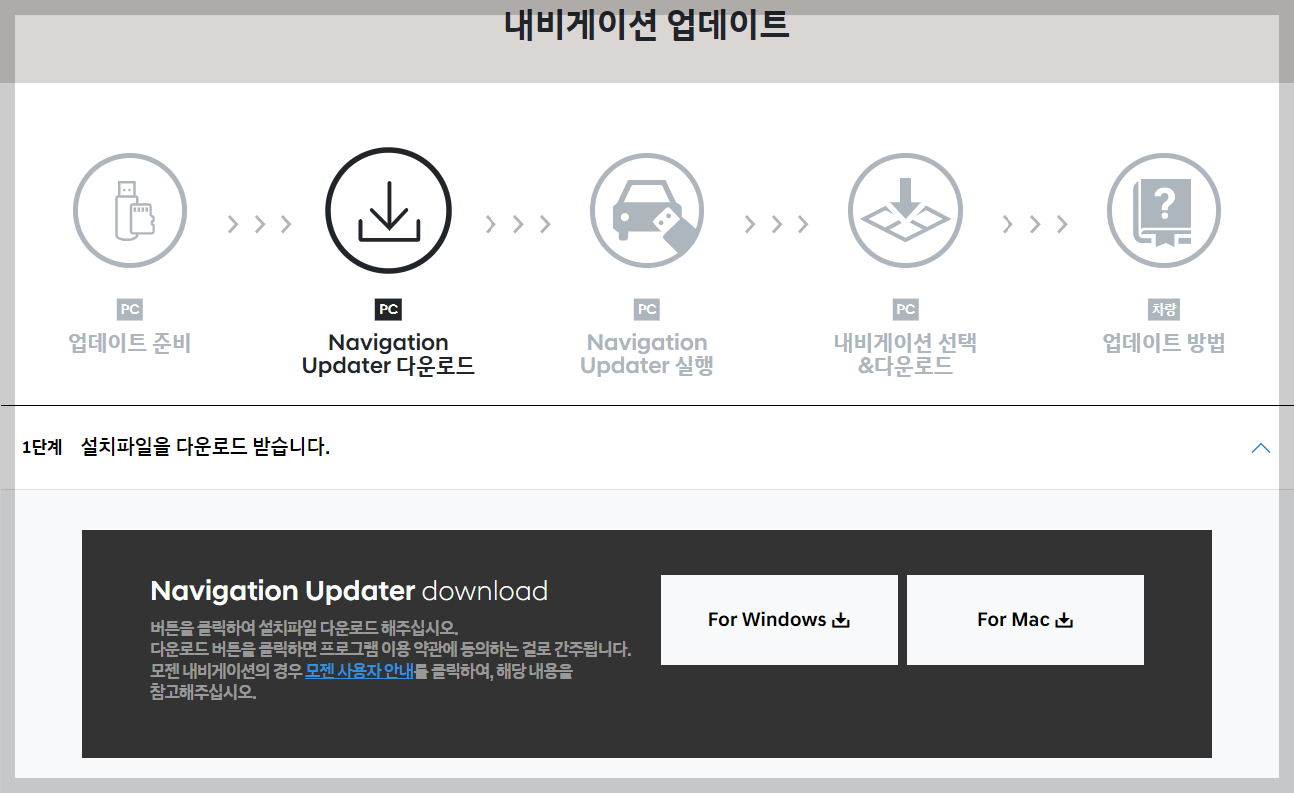Open the manual book icon for 업데이트 방법

1163,210
